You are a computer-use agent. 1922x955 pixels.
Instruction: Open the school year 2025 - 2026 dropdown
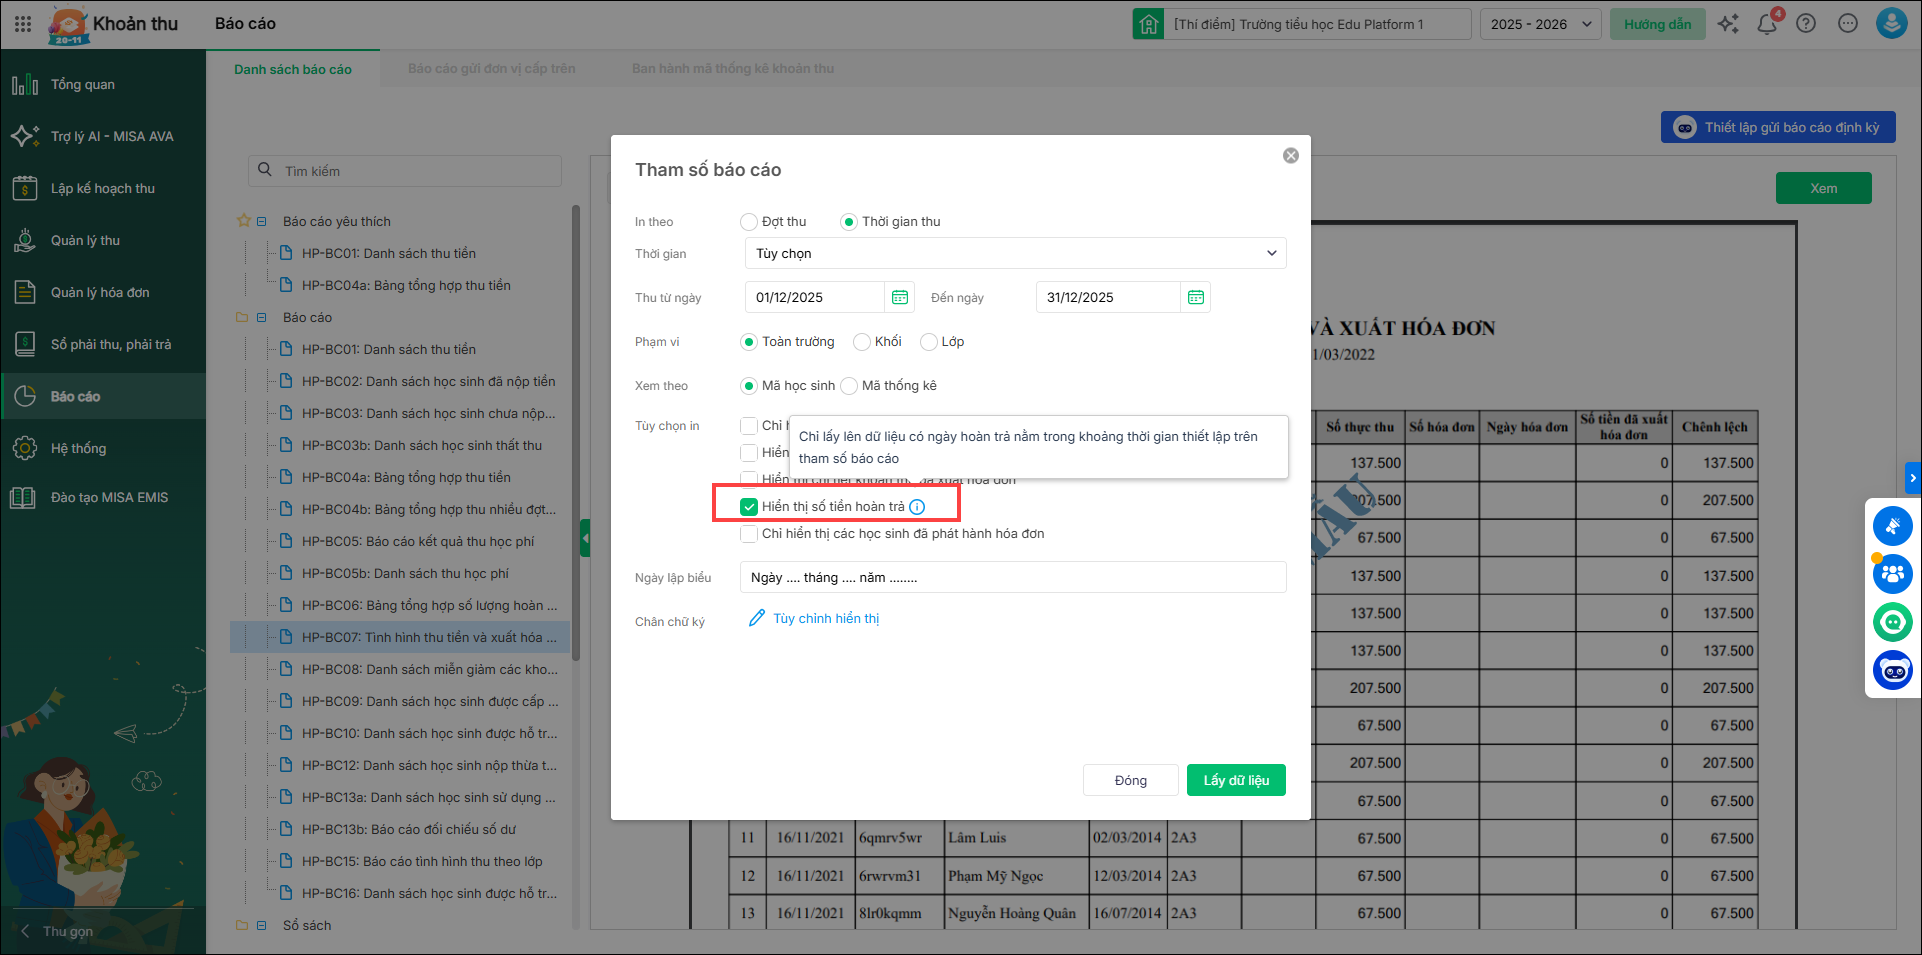(x=1541, y=24)
